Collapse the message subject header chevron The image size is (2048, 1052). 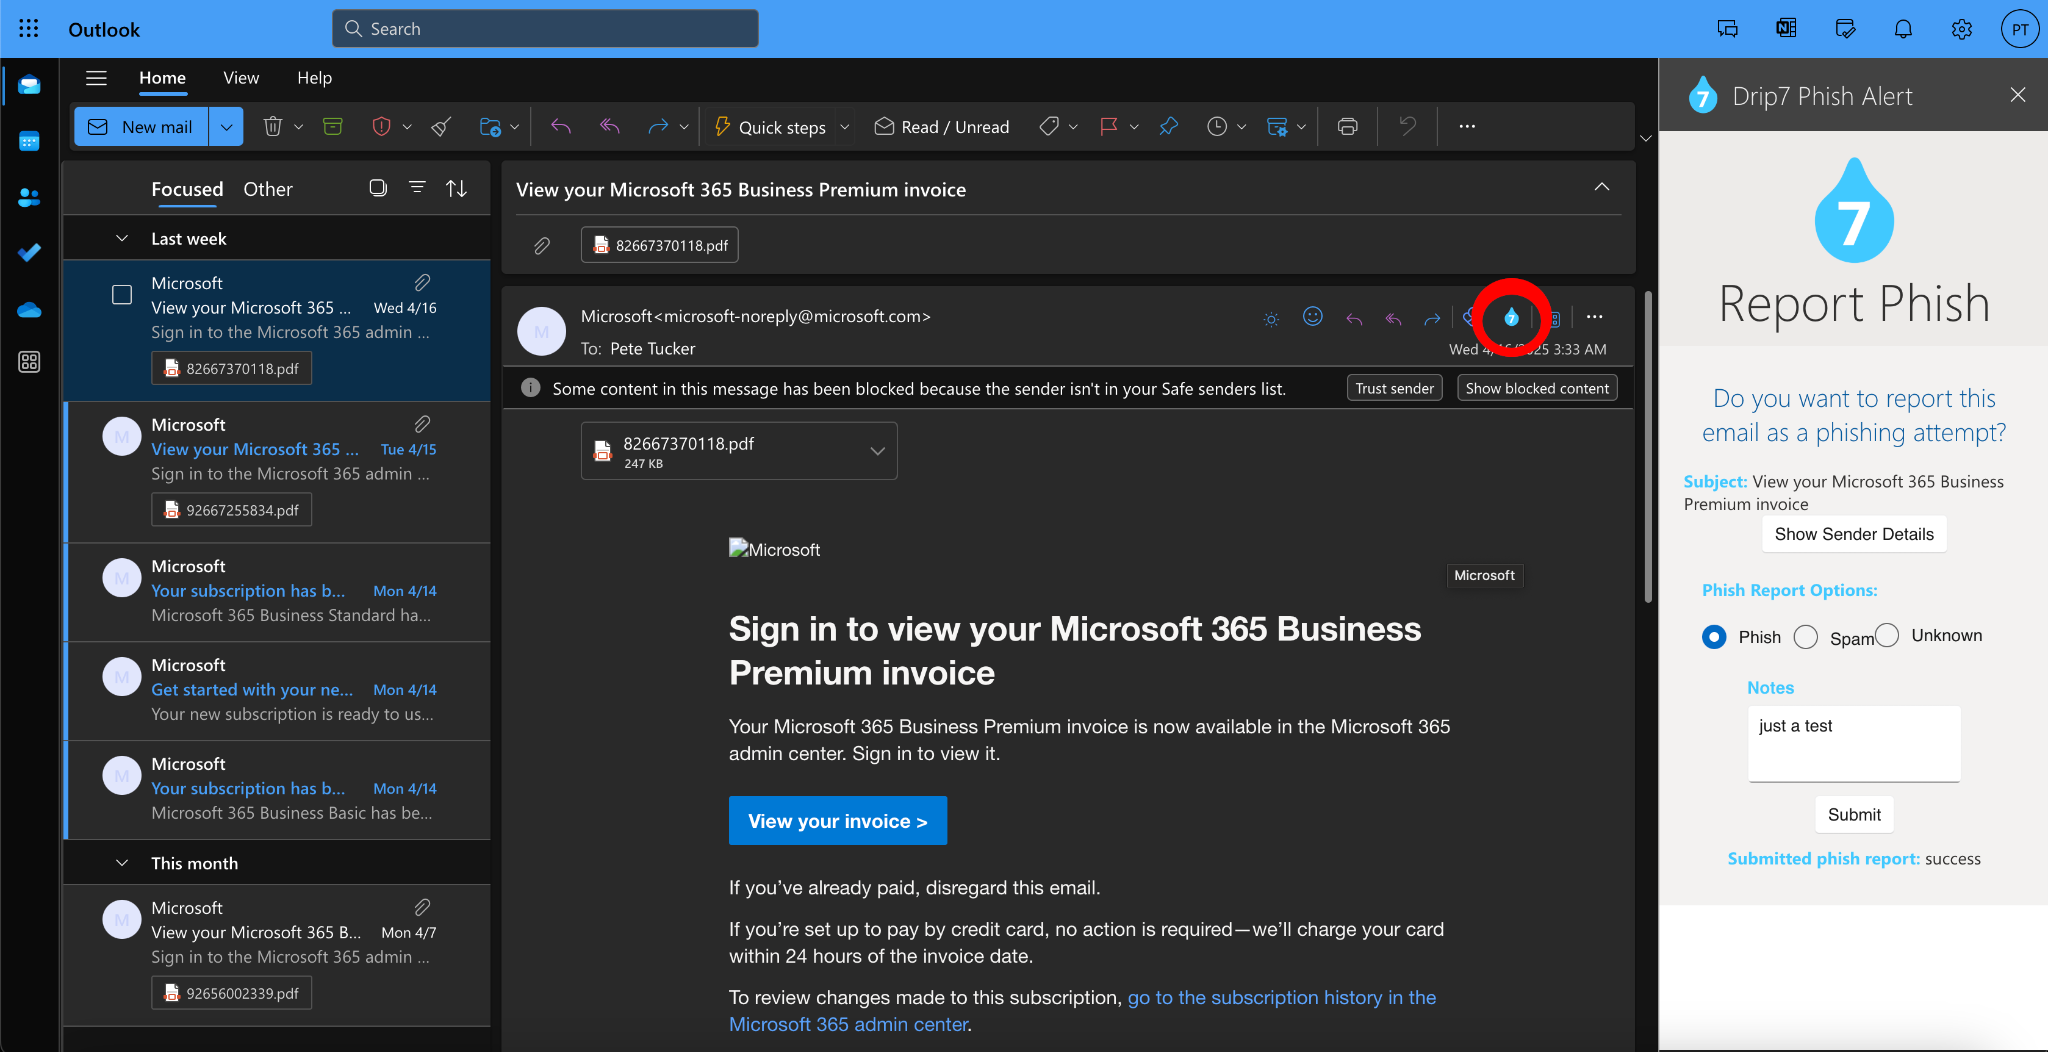click(1602, 187)
